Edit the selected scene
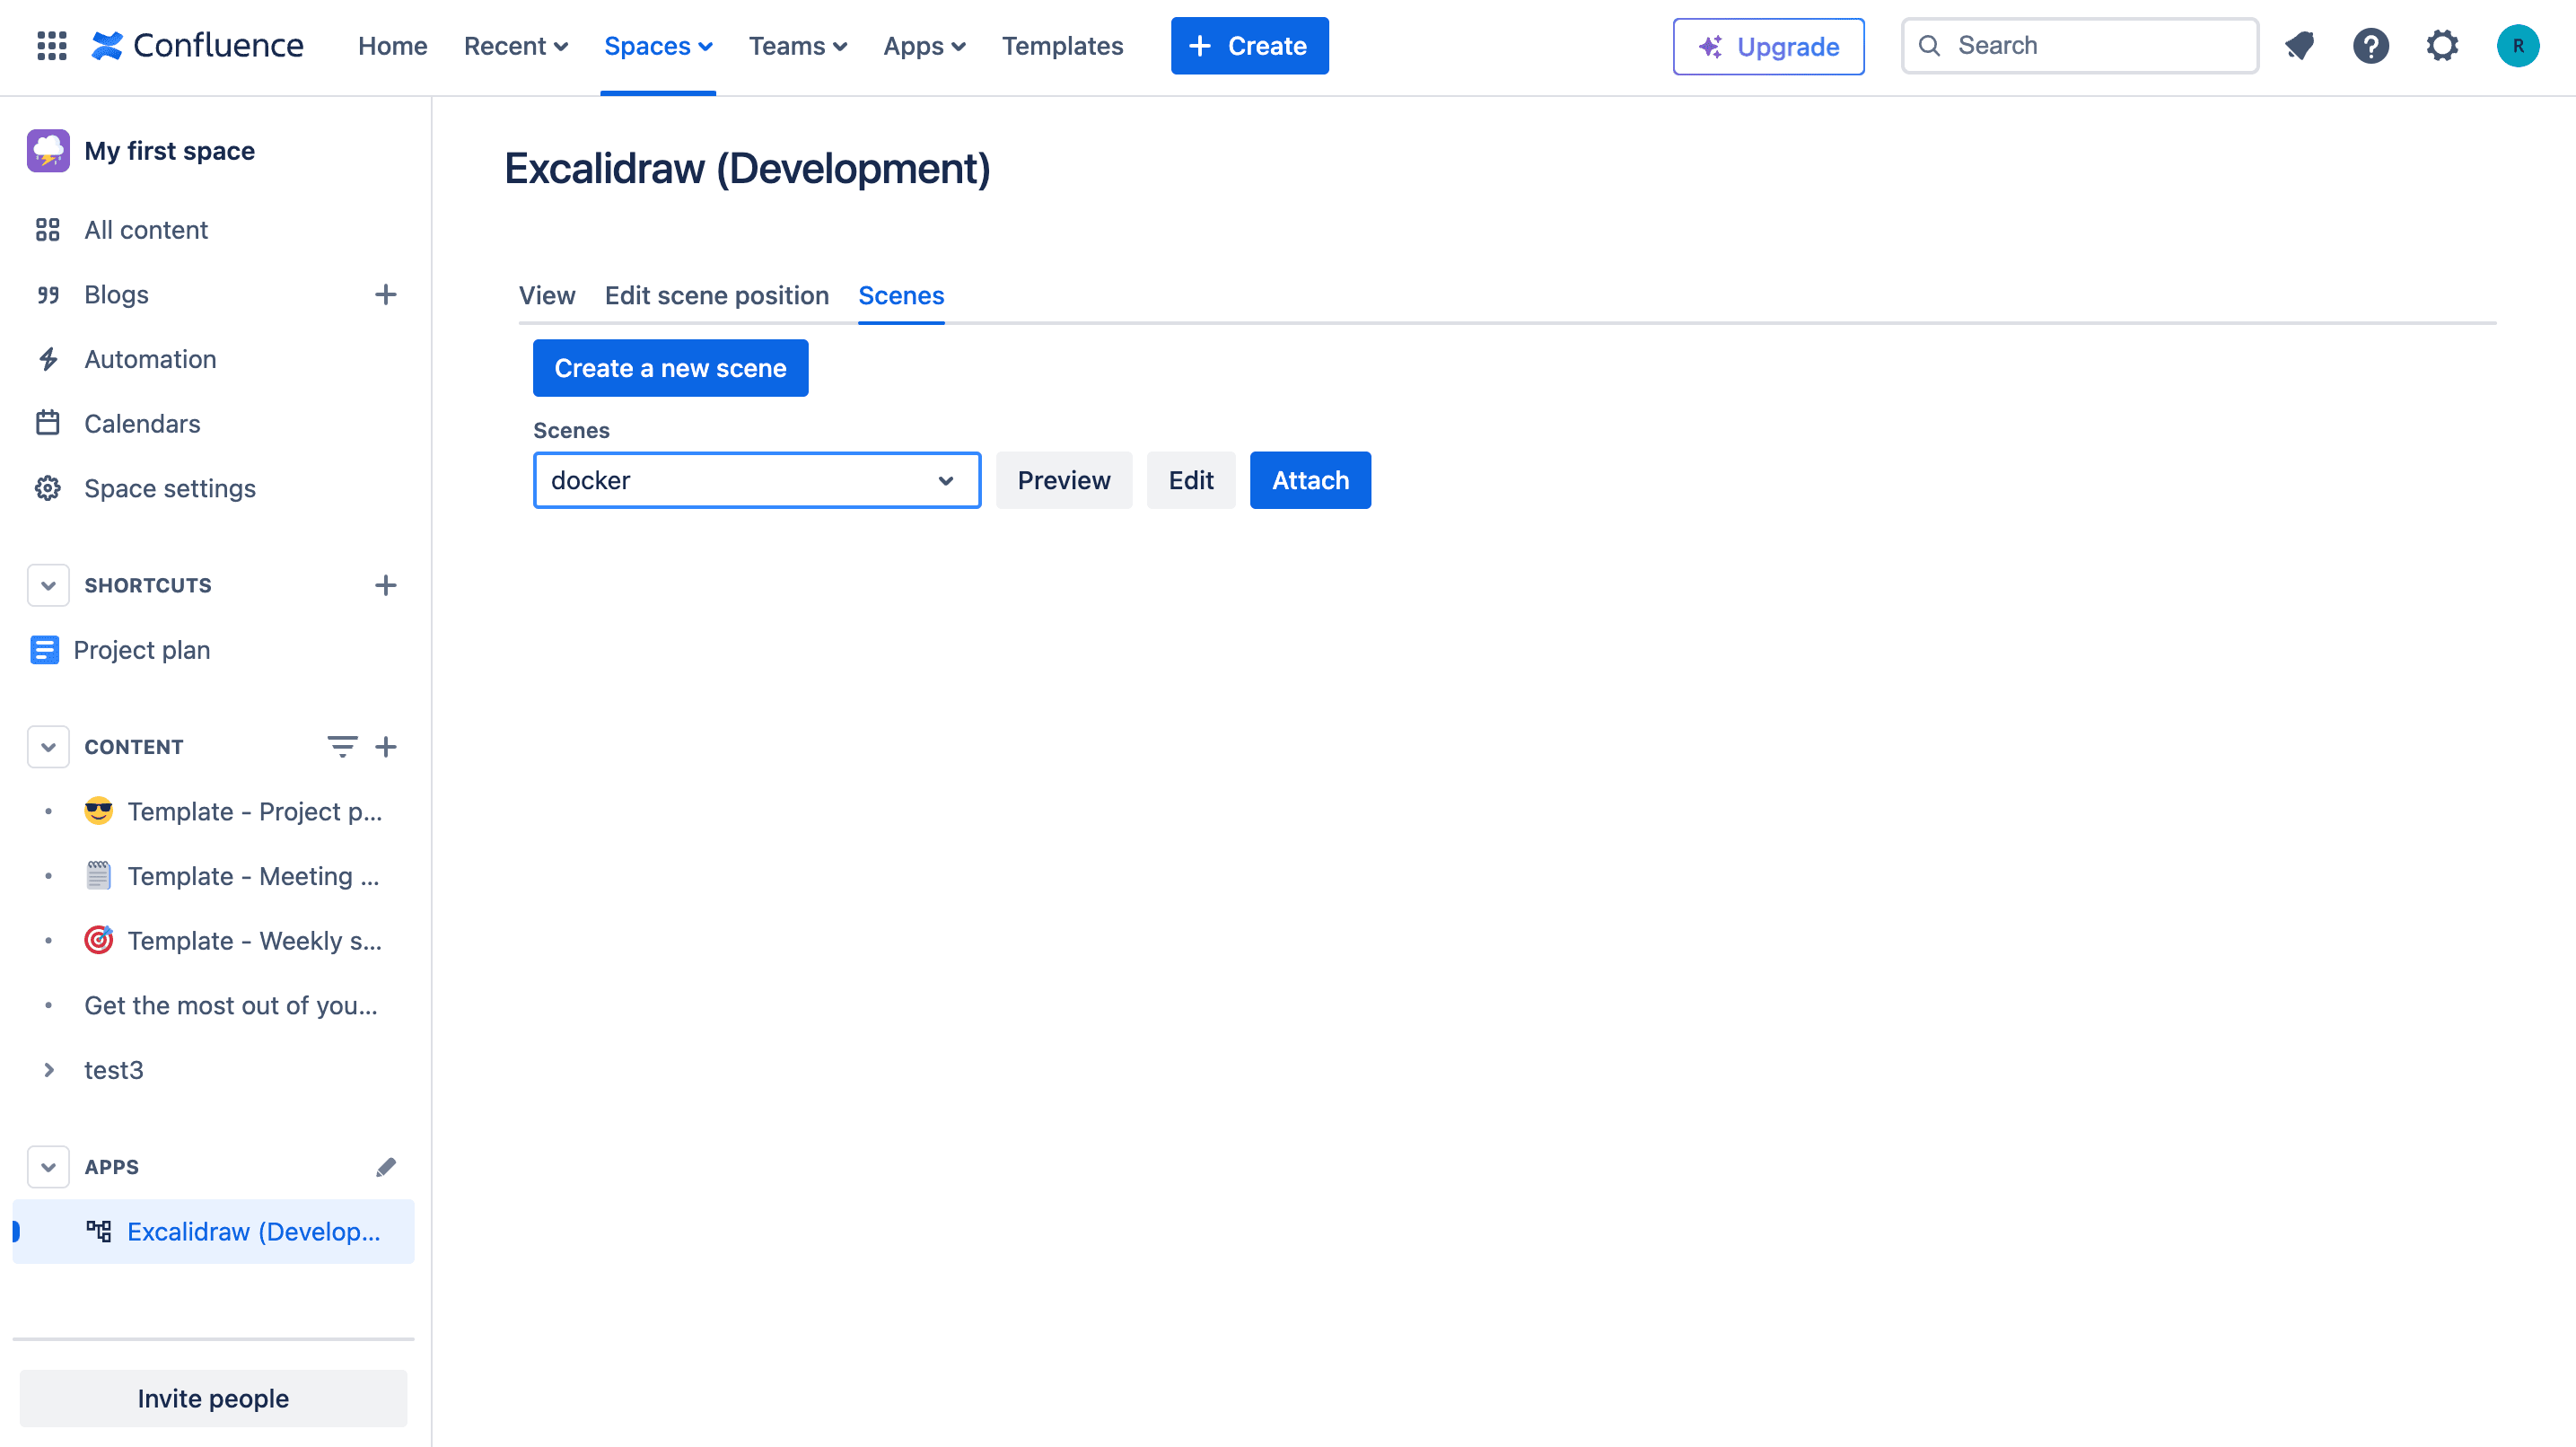This screenshot has height=1447, width=2576. [x=1191, y=480]
